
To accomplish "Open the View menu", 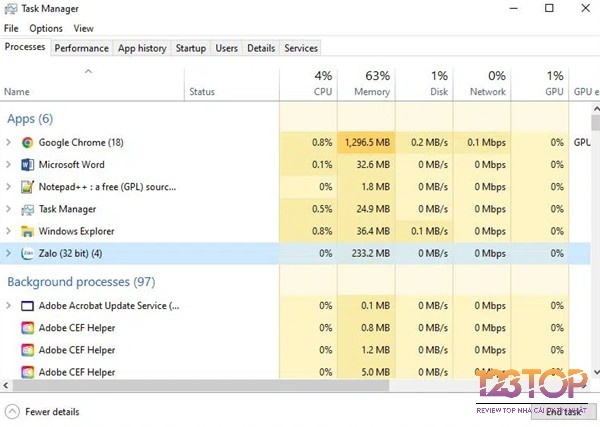I will (x=83, y=28).
